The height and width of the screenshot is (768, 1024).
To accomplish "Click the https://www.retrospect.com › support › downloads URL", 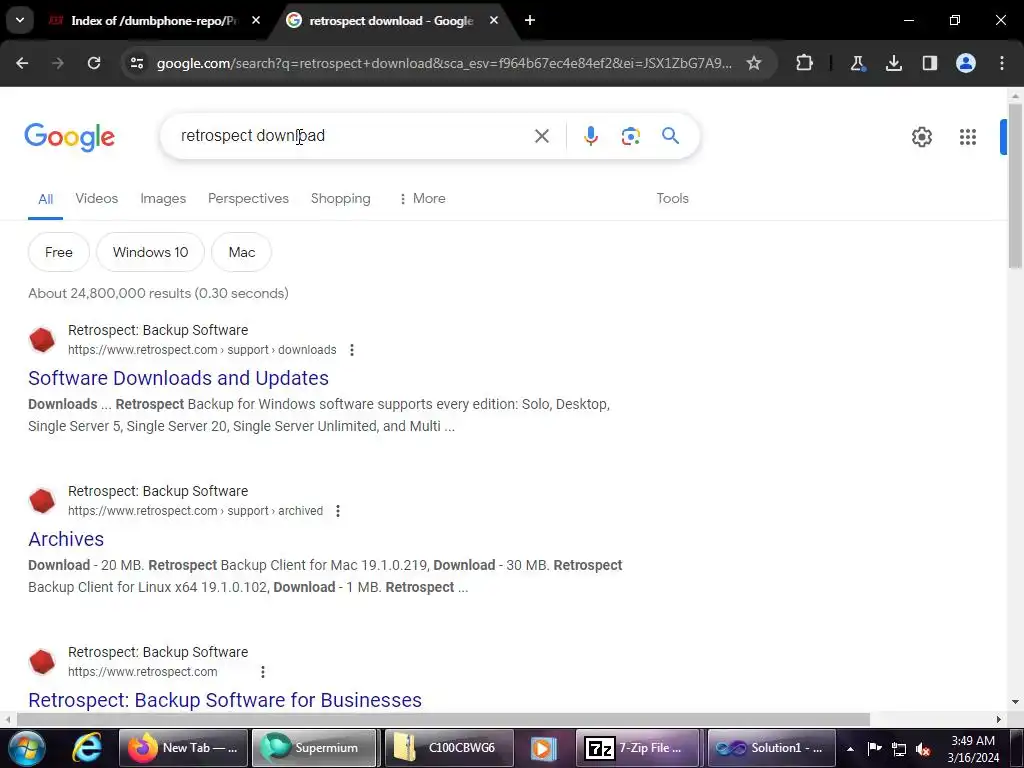I will pos(202,350).
